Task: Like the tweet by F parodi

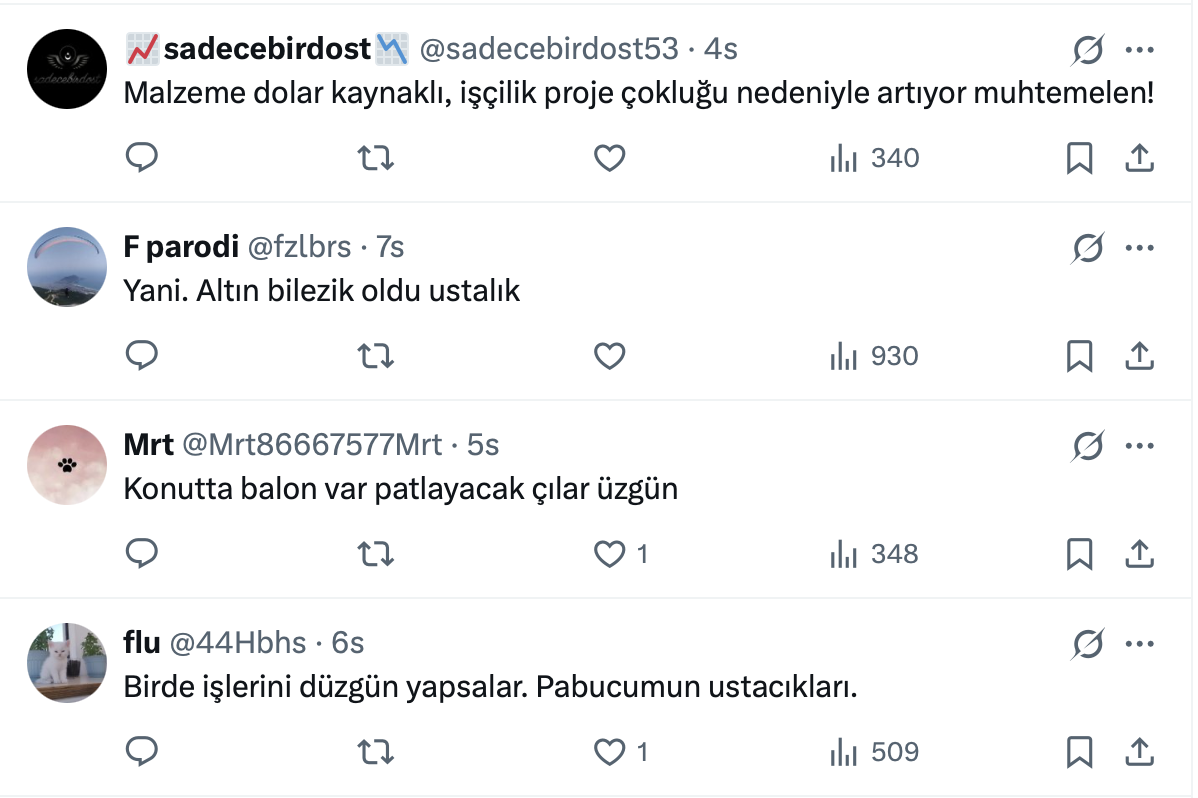Action: pos(609,356)
